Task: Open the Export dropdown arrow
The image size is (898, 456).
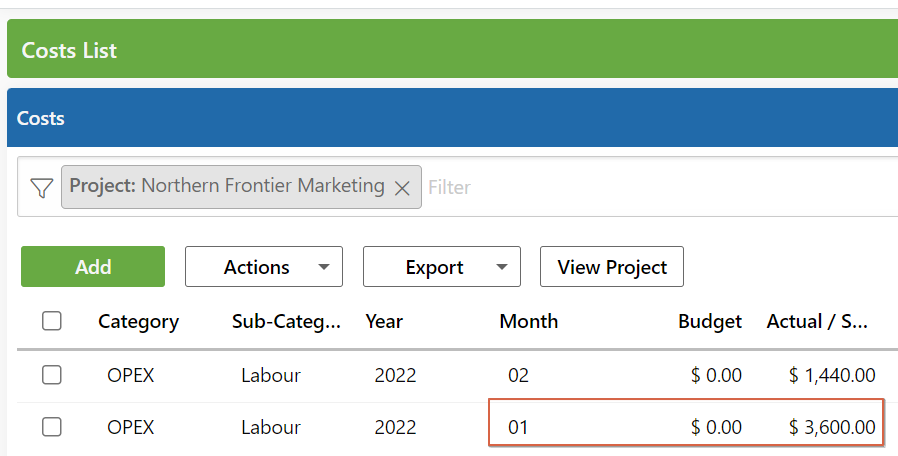Action: point(502,267)
